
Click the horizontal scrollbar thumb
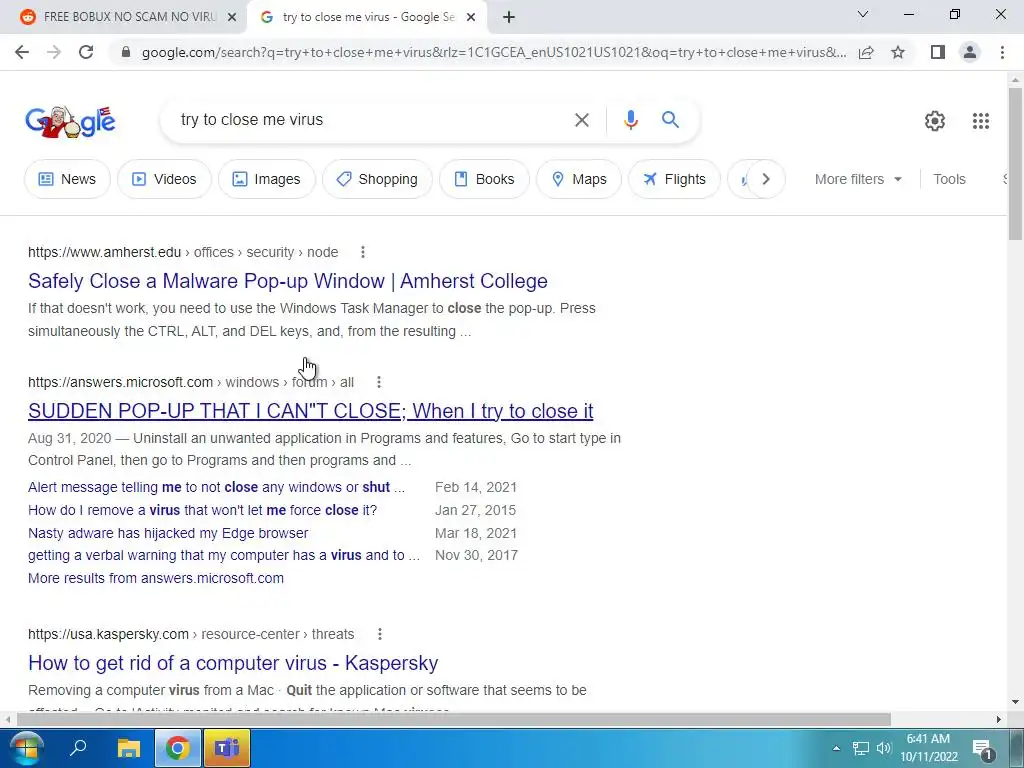coord(454,720)
